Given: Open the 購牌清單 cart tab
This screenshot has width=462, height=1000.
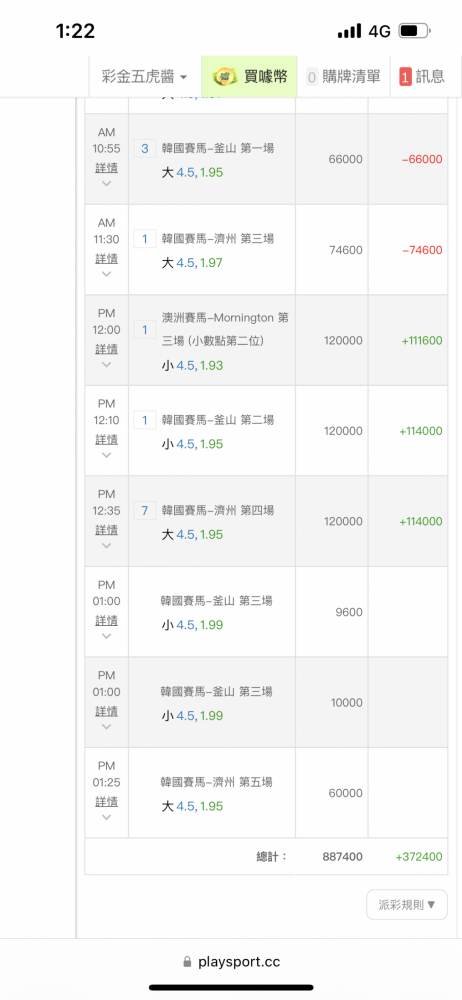Looking at the screenshot, I should pyautogui.click(x=343, y=77).
